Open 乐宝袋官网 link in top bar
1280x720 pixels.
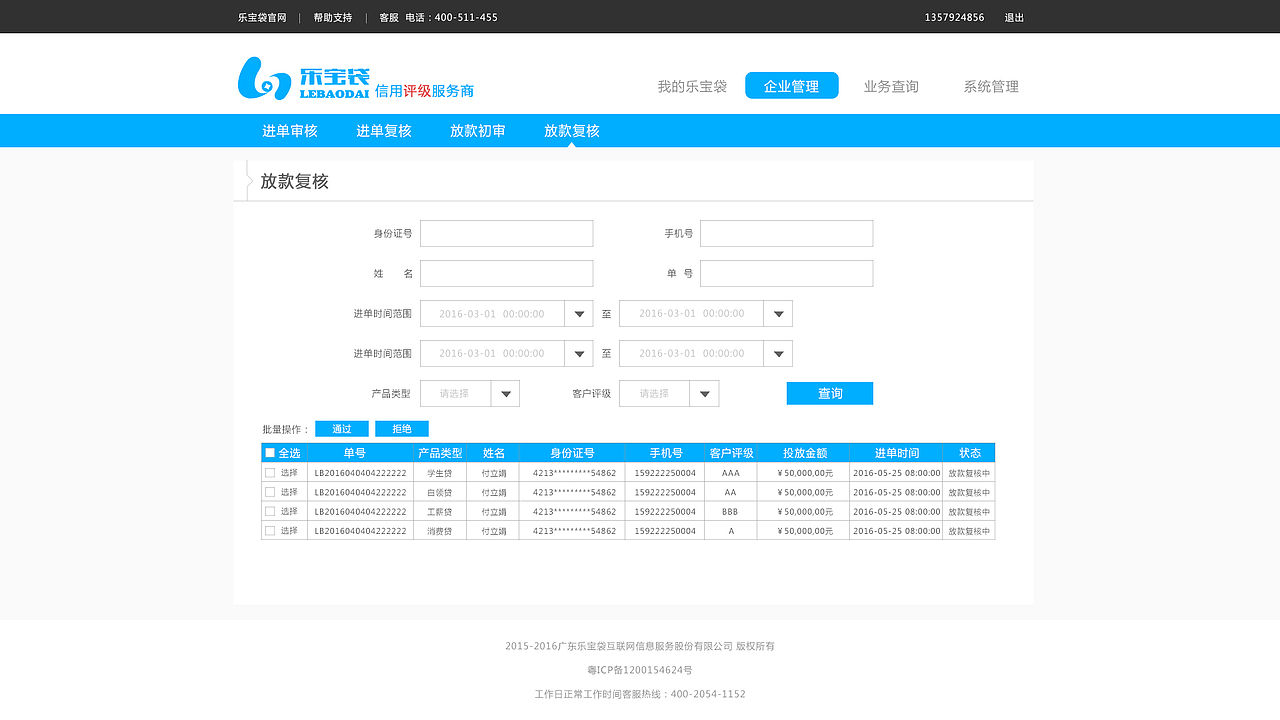pos(262,18)
